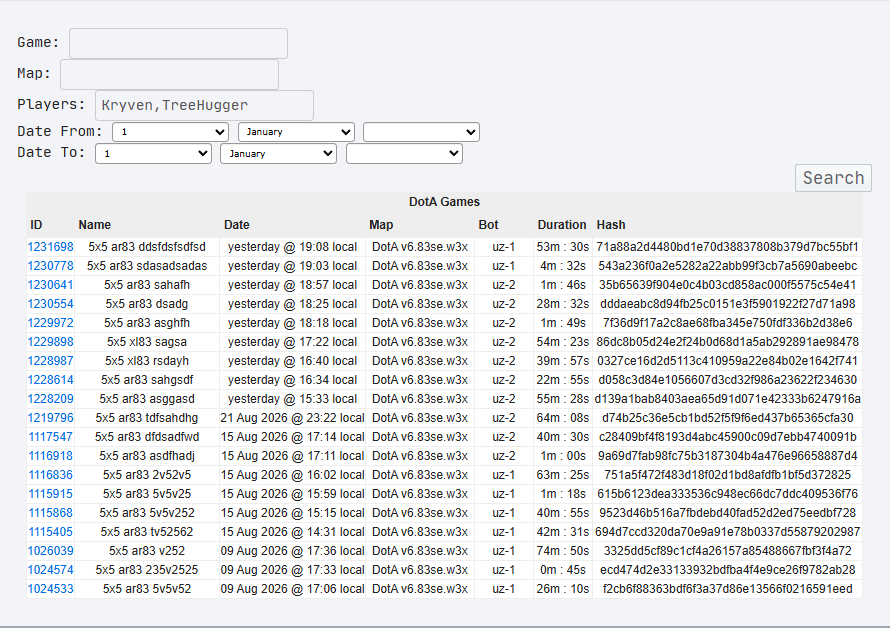Open the Date To year dropdown
890x628 pixels.
click(x=404, y=153)
